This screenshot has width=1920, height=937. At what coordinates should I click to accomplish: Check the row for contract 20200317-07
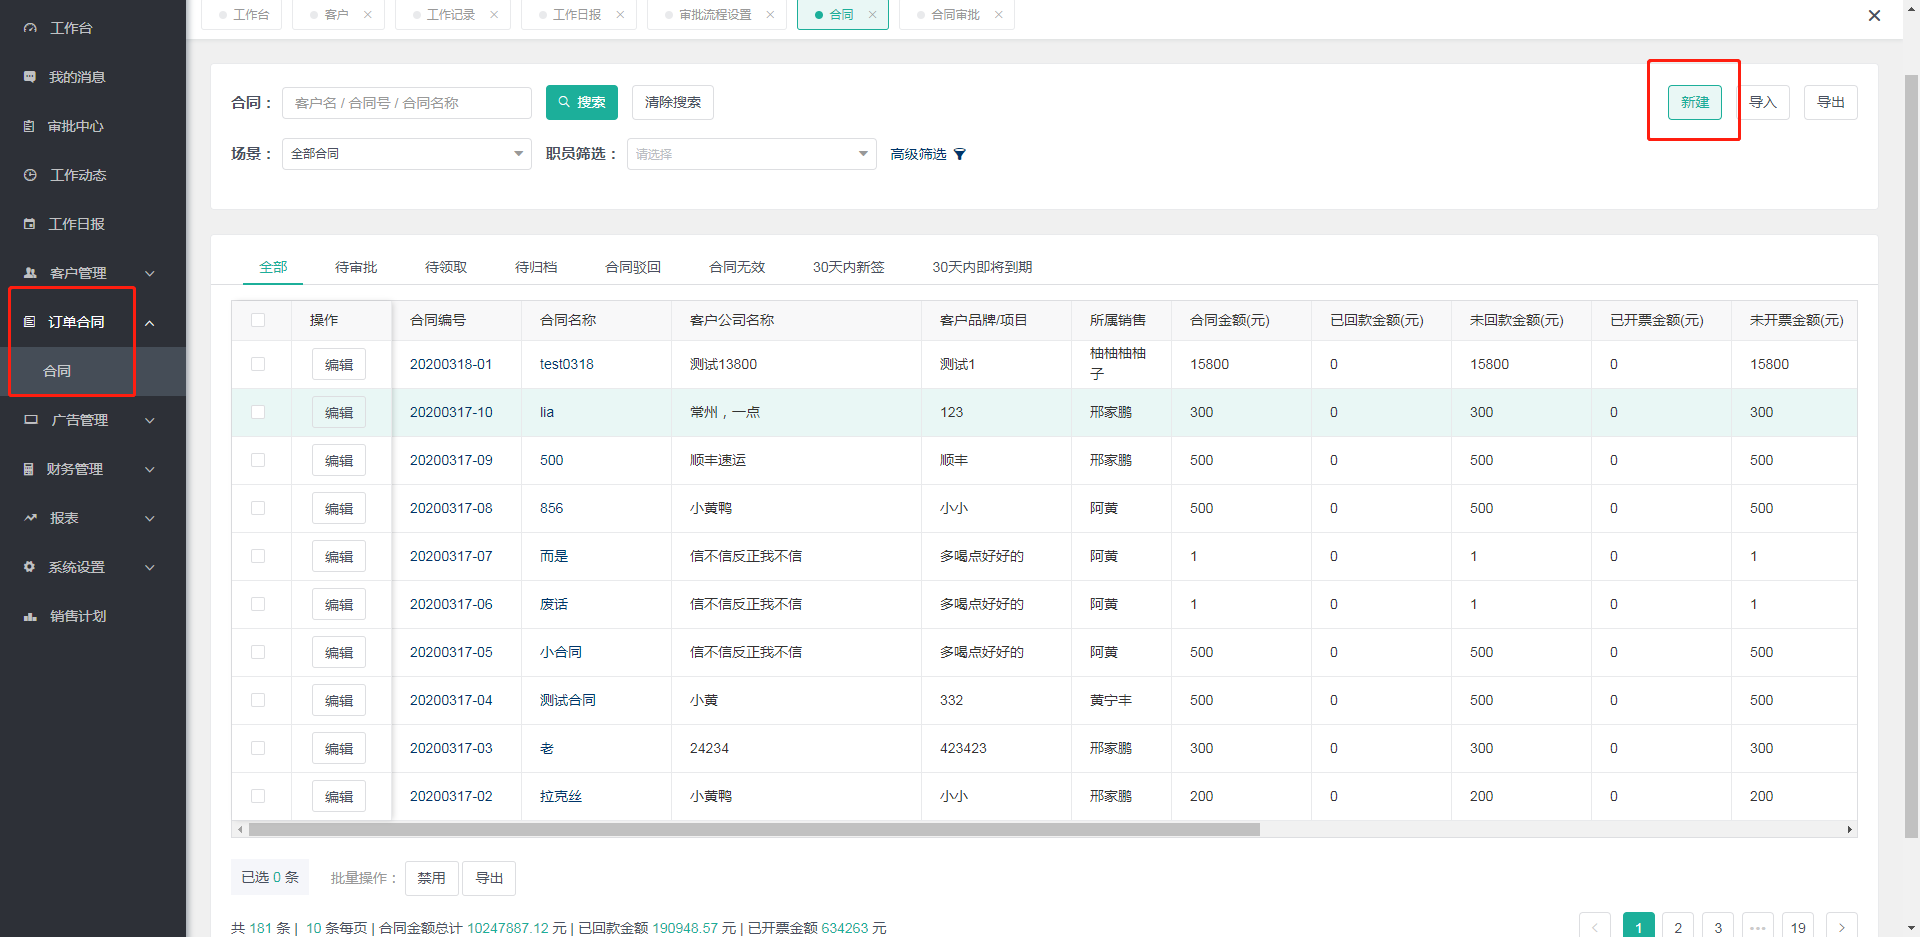tap(258, 556)
